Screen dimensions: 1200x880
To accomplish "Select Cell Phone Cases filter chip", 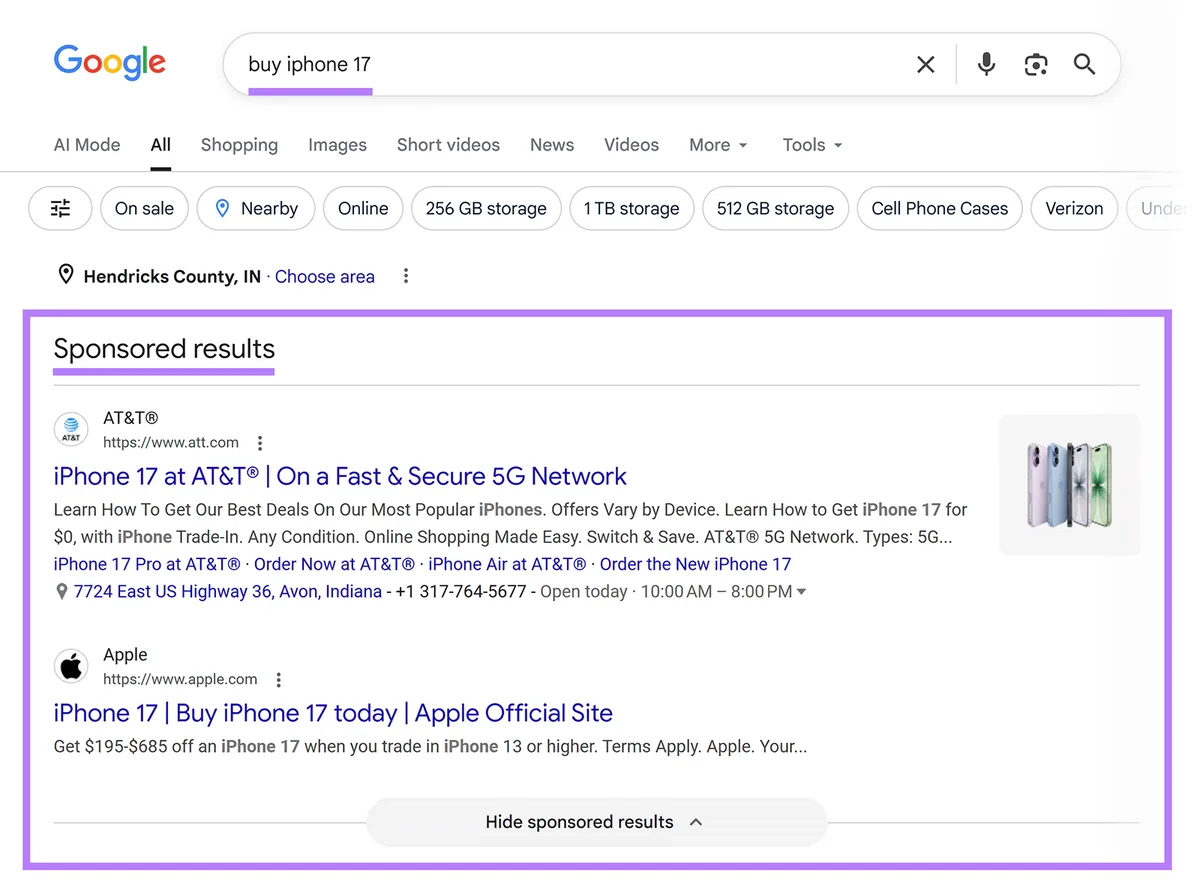I will click(x=940, y=209).
